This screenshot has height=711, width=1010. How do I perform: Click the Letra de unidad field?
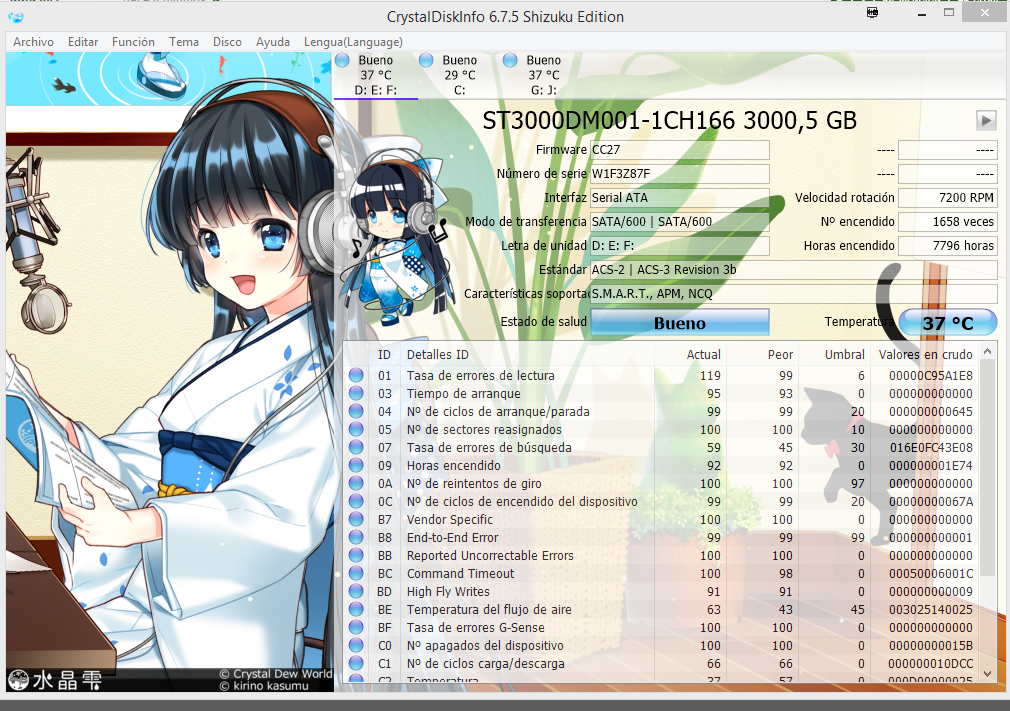tap(680, 245)
